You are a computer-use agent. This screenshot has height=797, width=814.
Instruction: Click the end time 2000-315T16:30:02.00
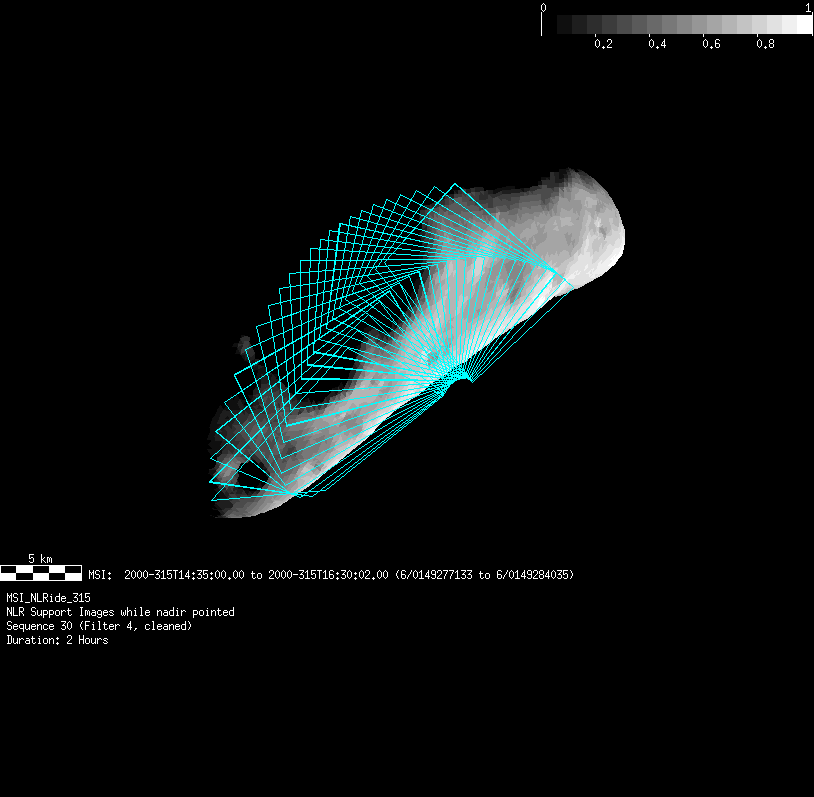(x=327, y=575)
